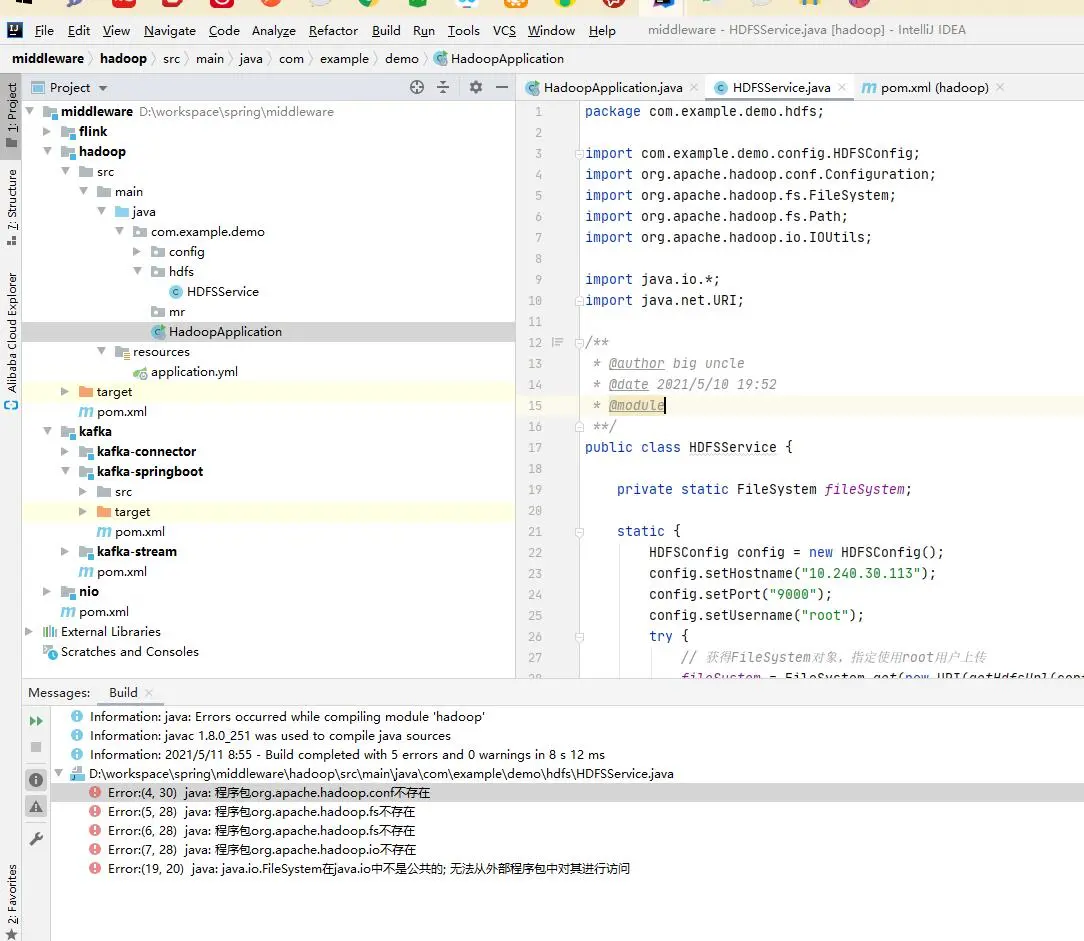Expand the flink module folder
Image resolution: width=1084 pixels, height=941 pixels.
[47, 132]
